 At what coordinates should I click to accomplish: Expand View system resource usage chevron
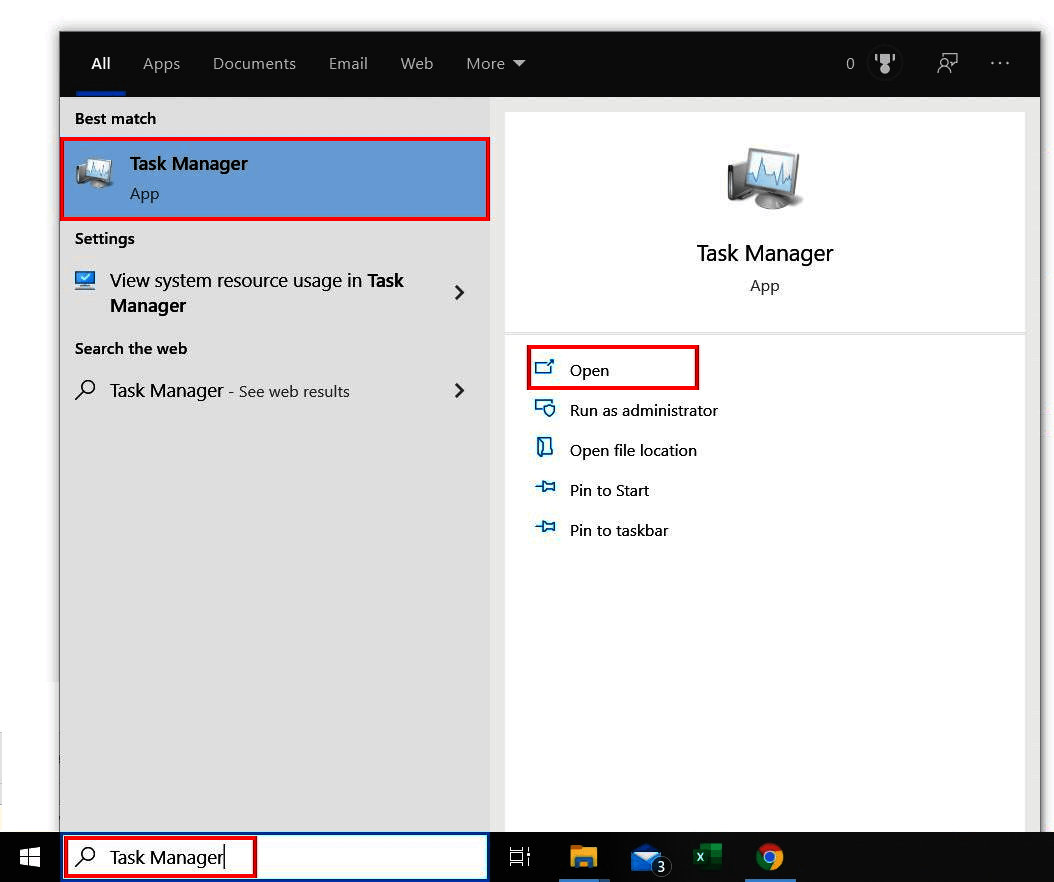459,292
